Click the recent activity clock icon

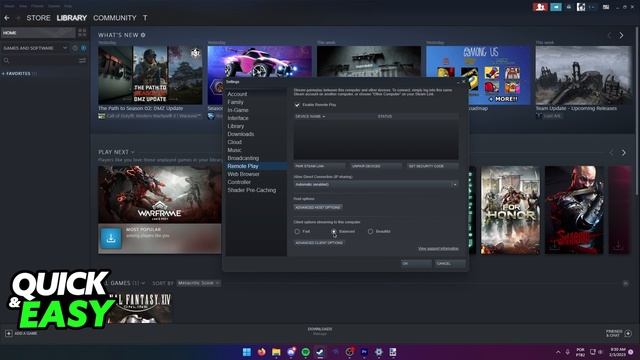75,48
